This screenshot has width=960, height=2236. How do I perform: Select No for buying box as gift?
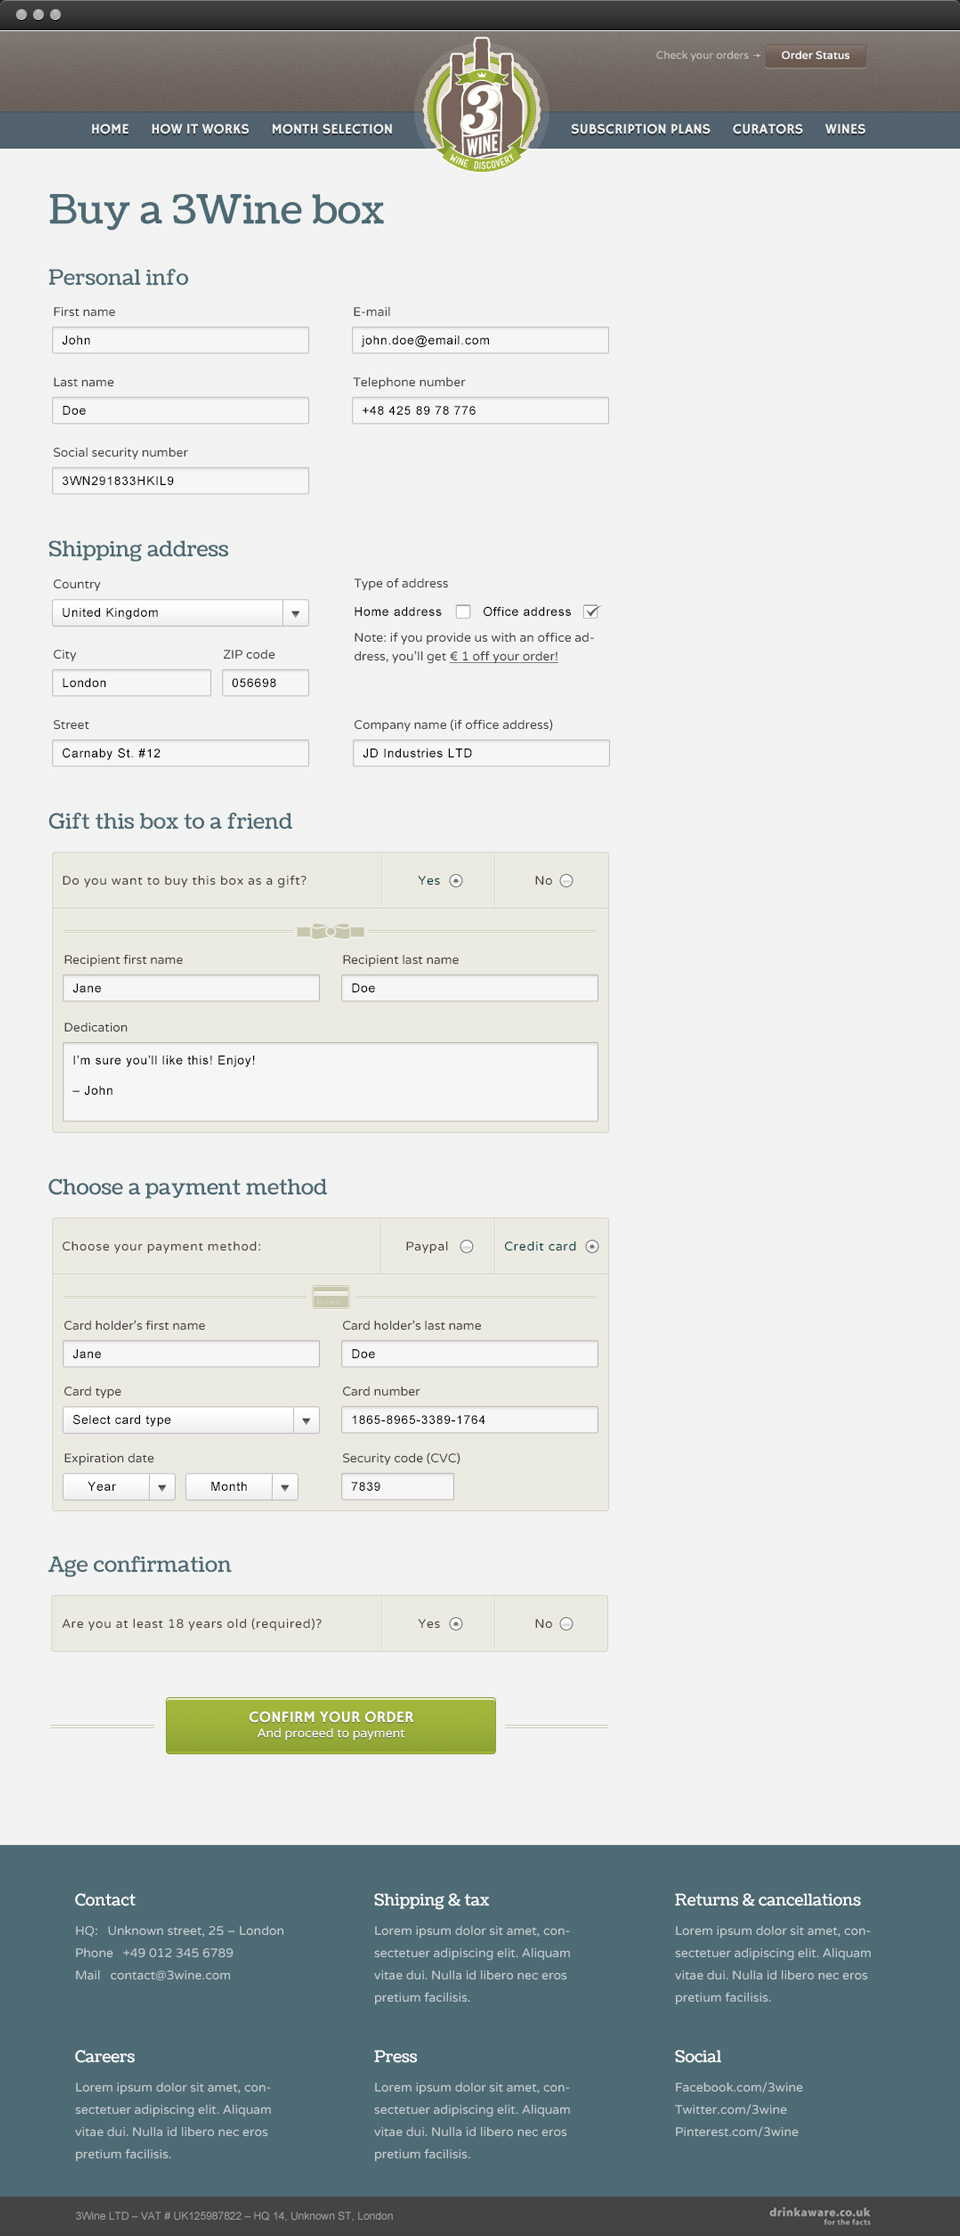click(567, 881)
